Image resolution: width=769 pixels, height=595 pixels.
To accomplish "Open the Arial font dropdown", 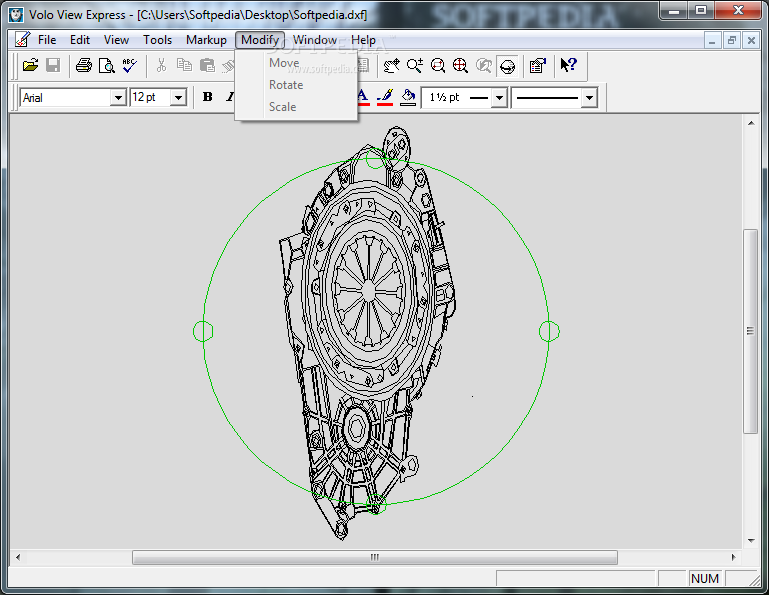I will (118, 98).
